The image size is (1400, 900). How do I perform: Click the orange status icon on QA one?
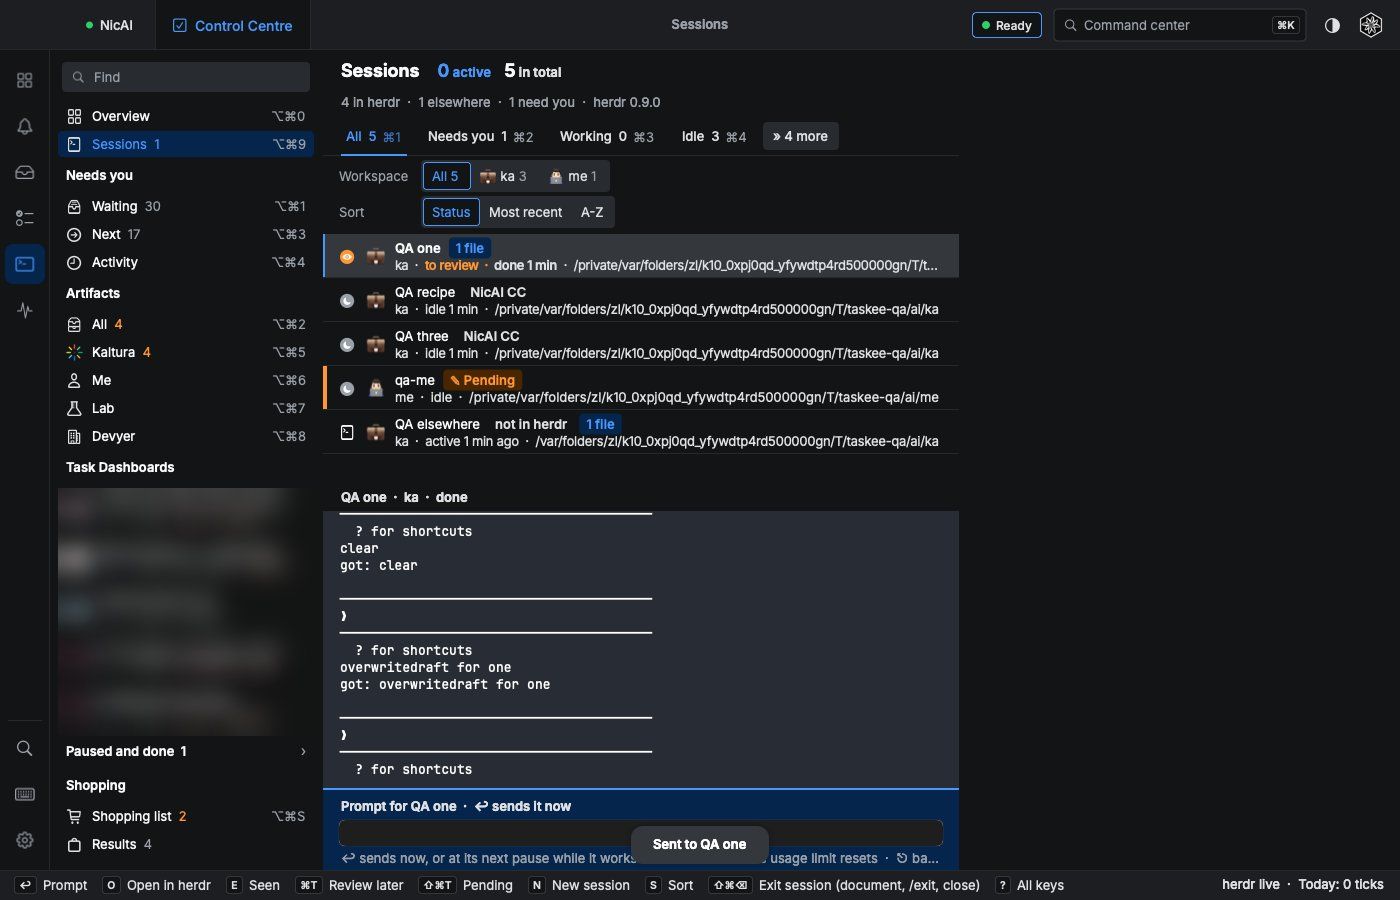tap(347, 257)
